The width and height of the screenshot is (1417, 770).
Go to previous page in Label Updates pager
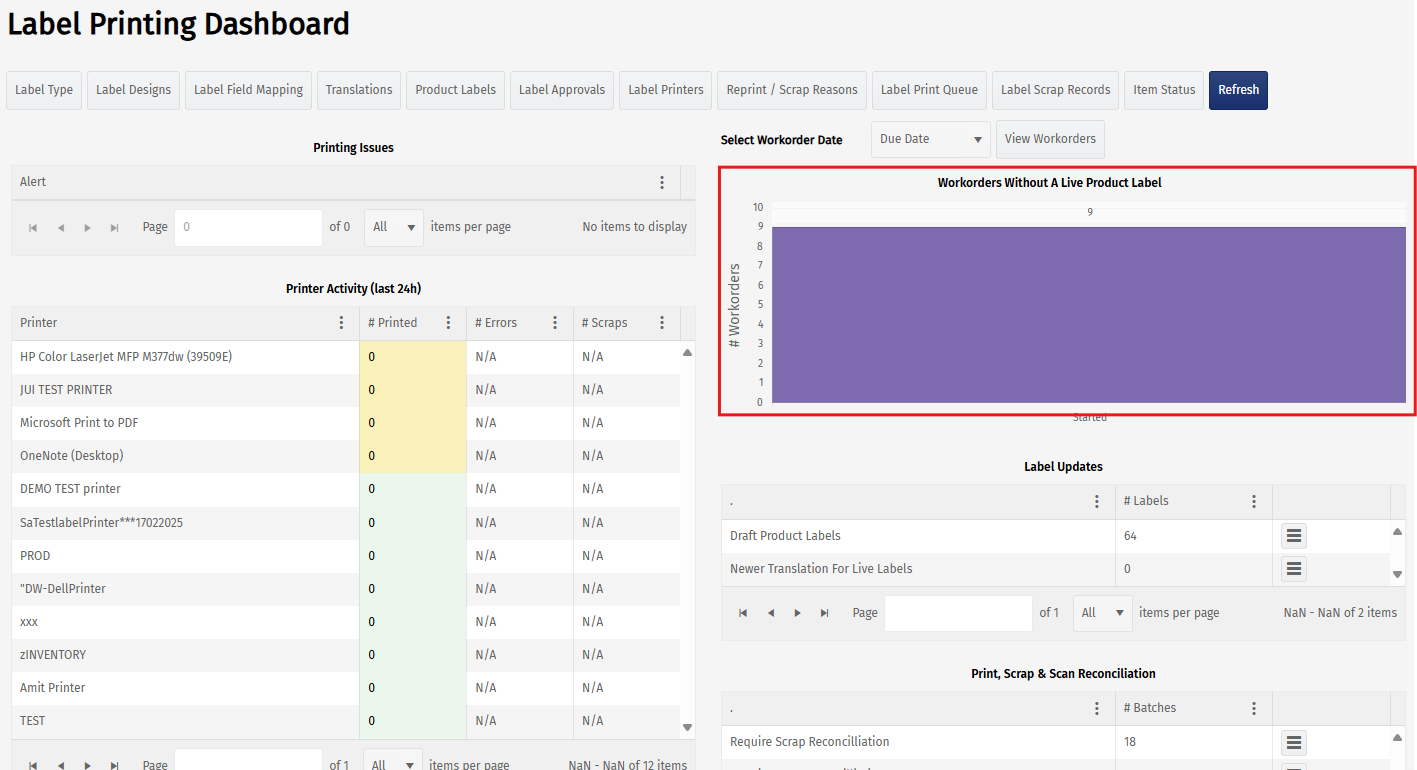[x=771, y=613]
